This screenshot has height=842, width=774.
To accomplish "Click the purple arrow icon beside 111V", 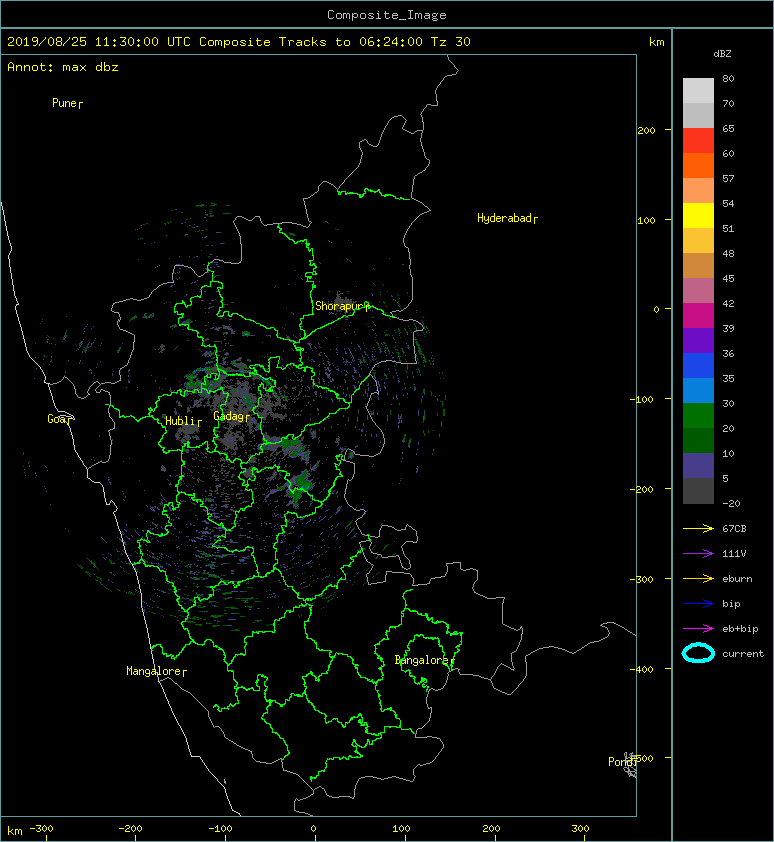I will pyautogui.click(x=698, y=554).
